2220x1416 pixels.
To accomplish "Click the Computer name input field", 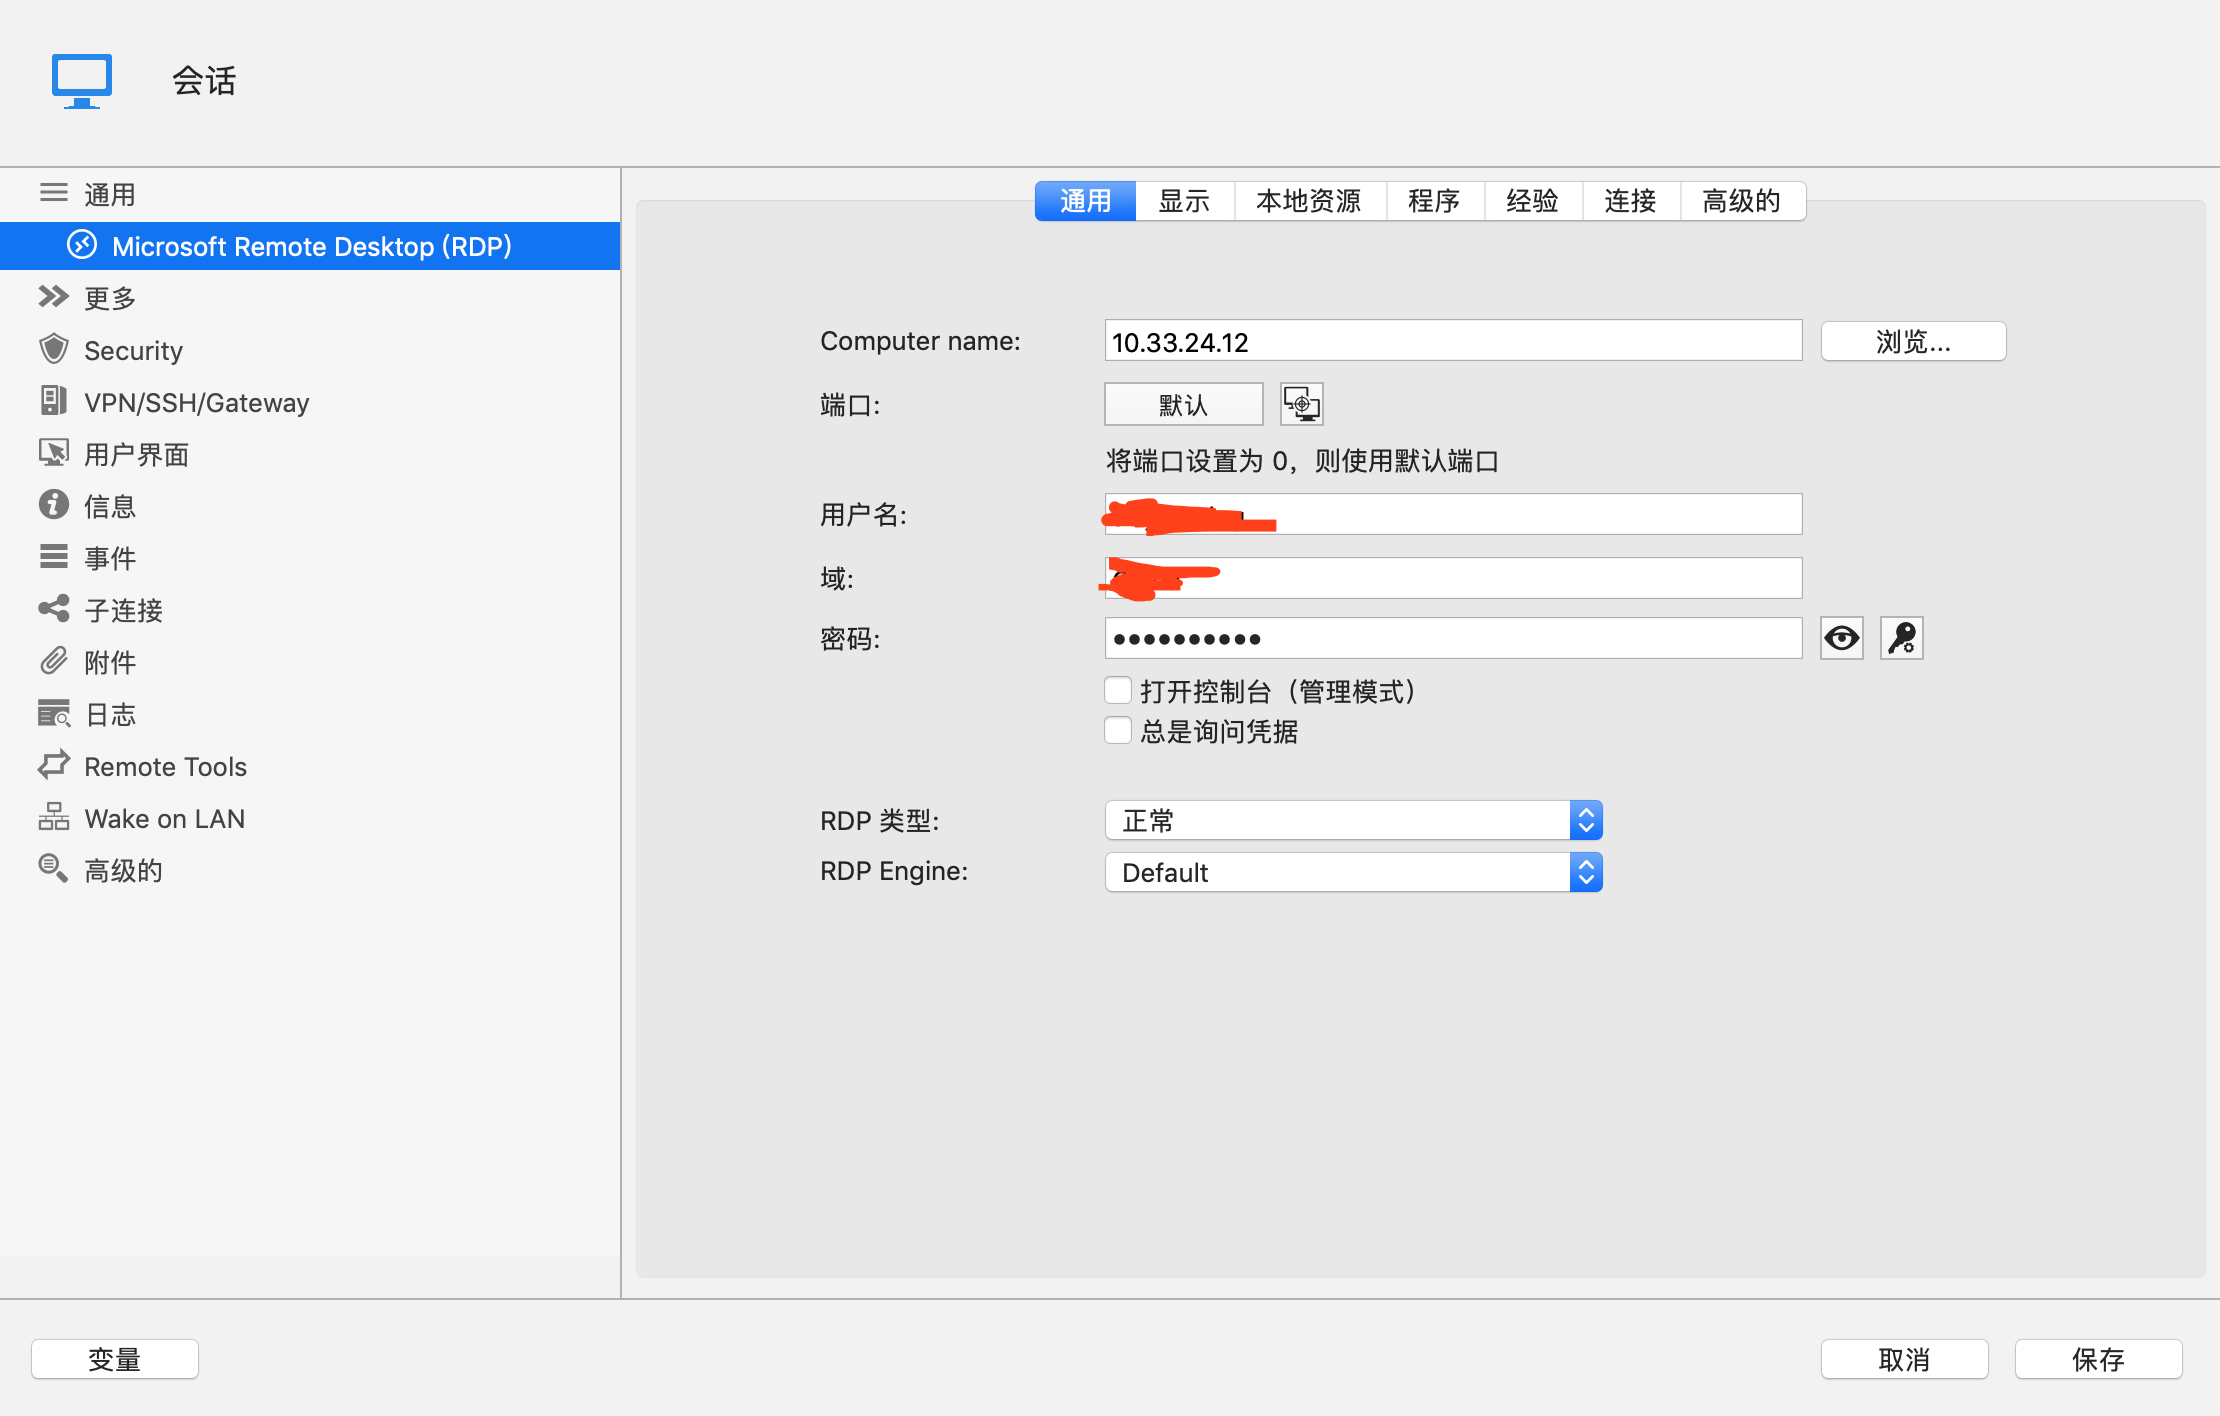I will [1451, 341].
